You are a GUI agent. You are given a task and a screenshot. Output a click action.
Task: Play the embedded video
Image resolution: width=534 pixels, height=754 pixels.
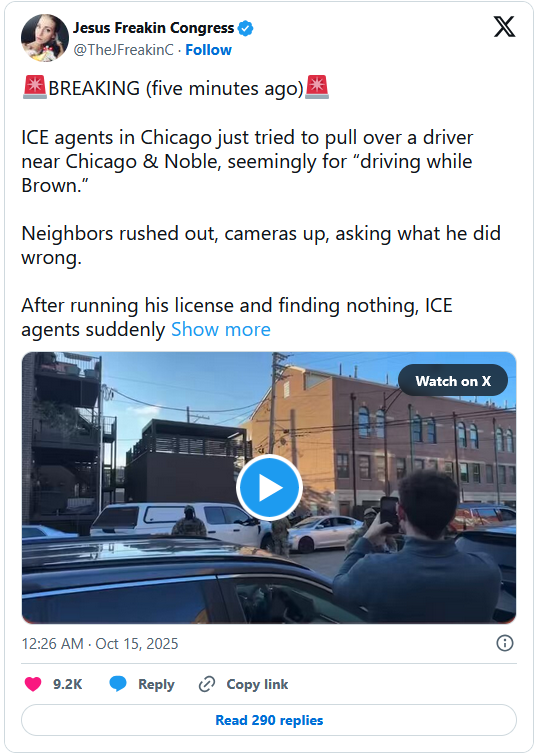pos(269,488)
